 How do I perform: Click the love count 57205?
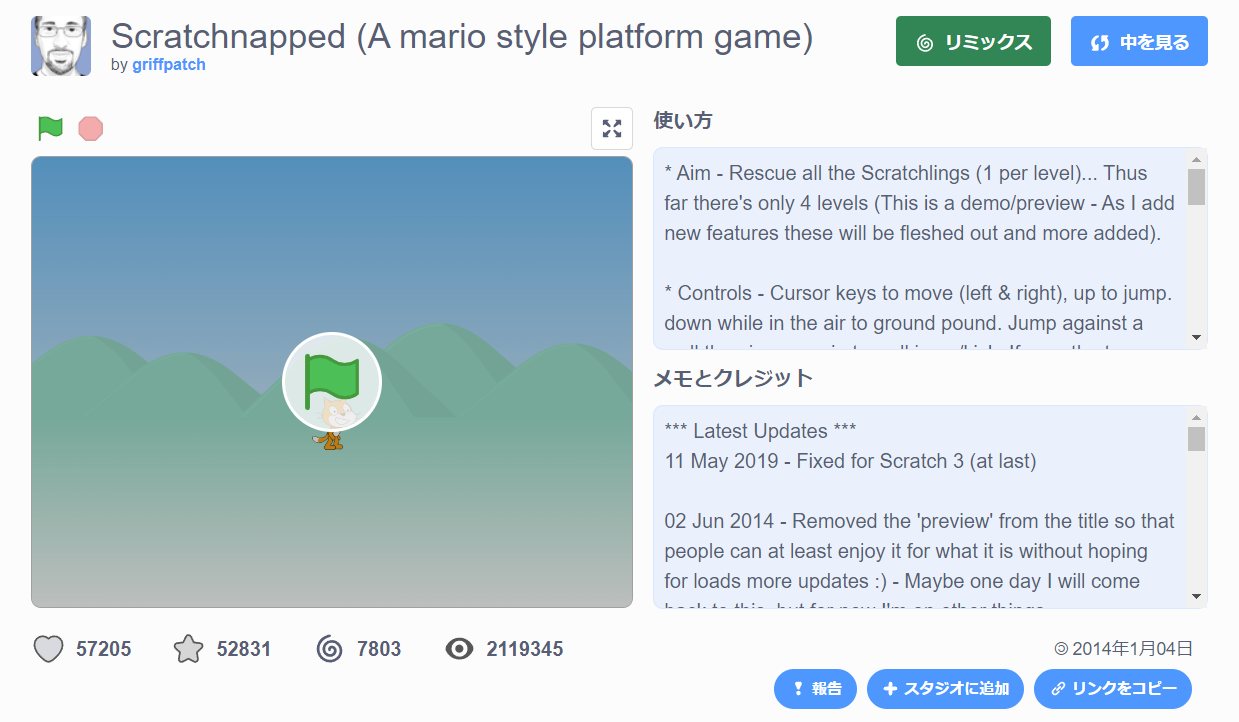[x=104, y=649]
